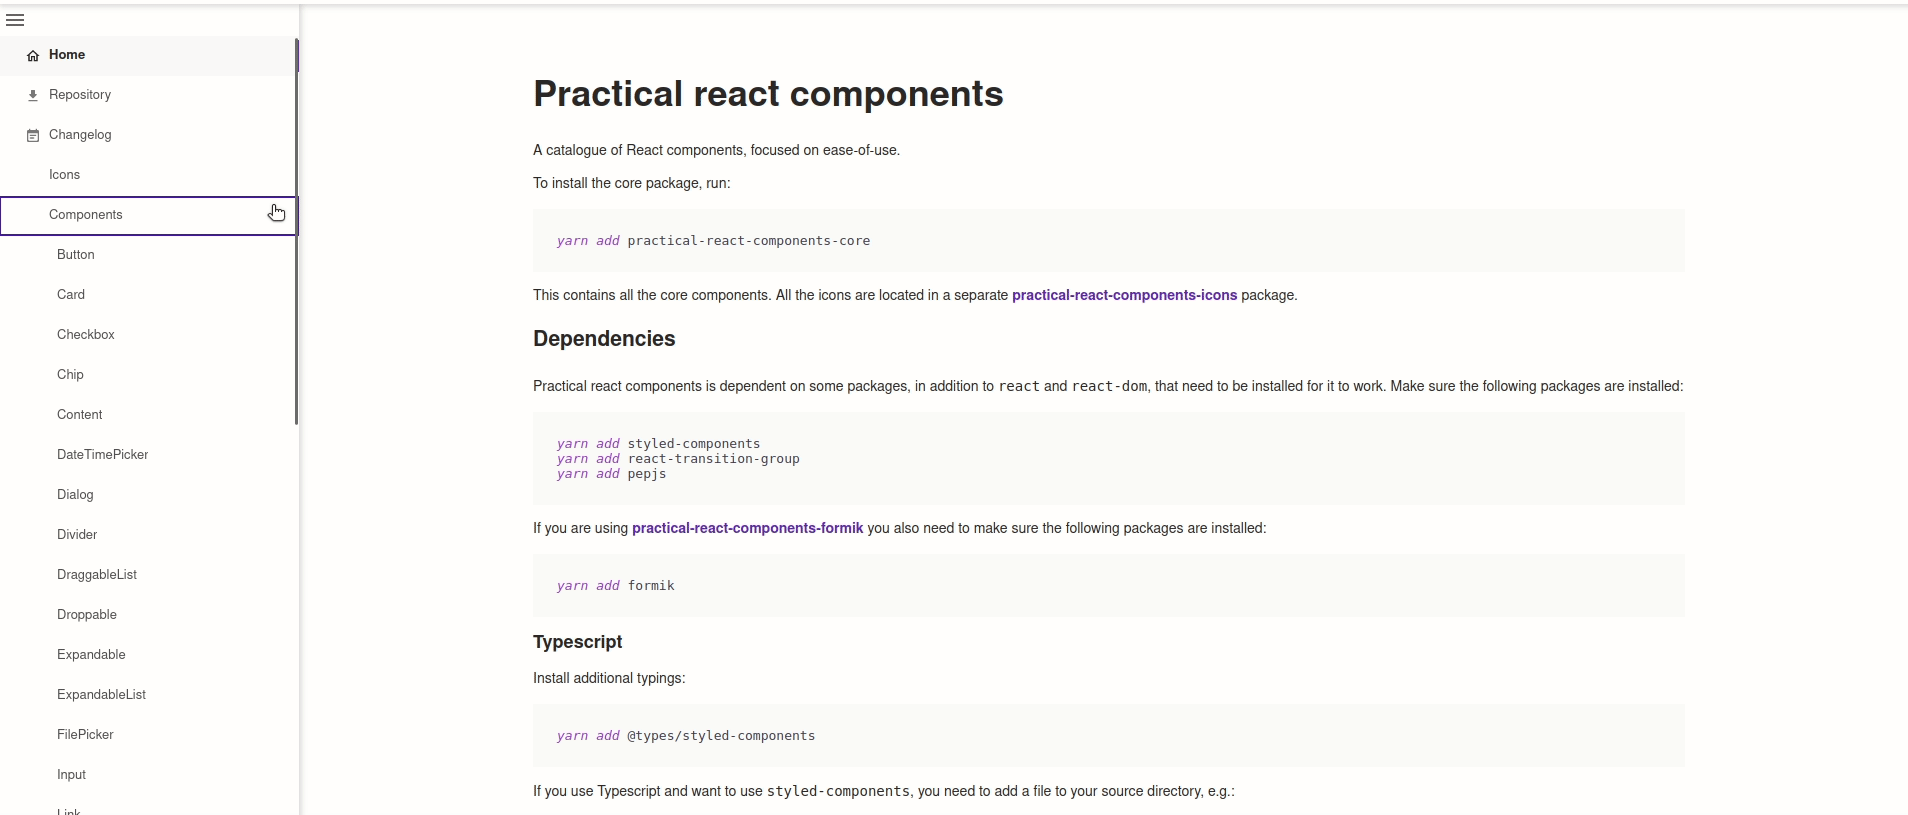The height and width of the screenshot is (815, 1908).
Task: Open the Chip component docs
Action: tap(70, 375)
